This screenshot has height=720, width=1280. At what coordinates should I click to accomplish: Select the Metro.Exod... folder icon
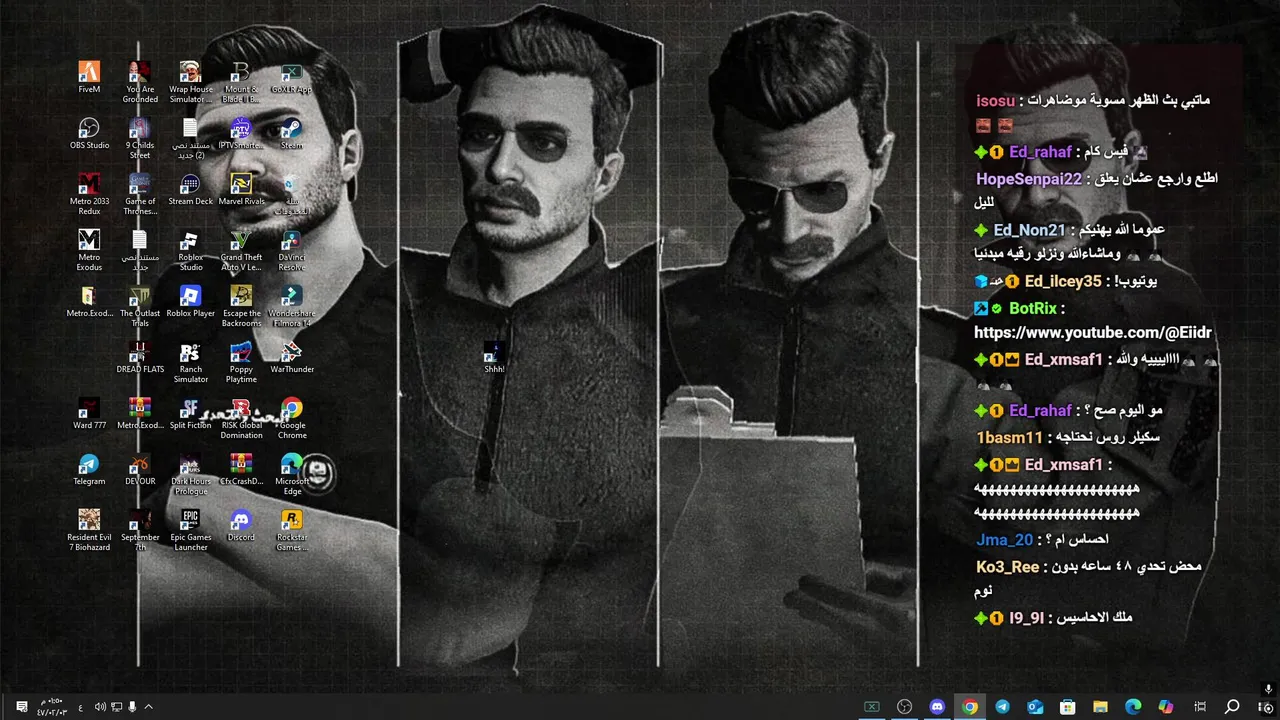click(x=89, y=303)
